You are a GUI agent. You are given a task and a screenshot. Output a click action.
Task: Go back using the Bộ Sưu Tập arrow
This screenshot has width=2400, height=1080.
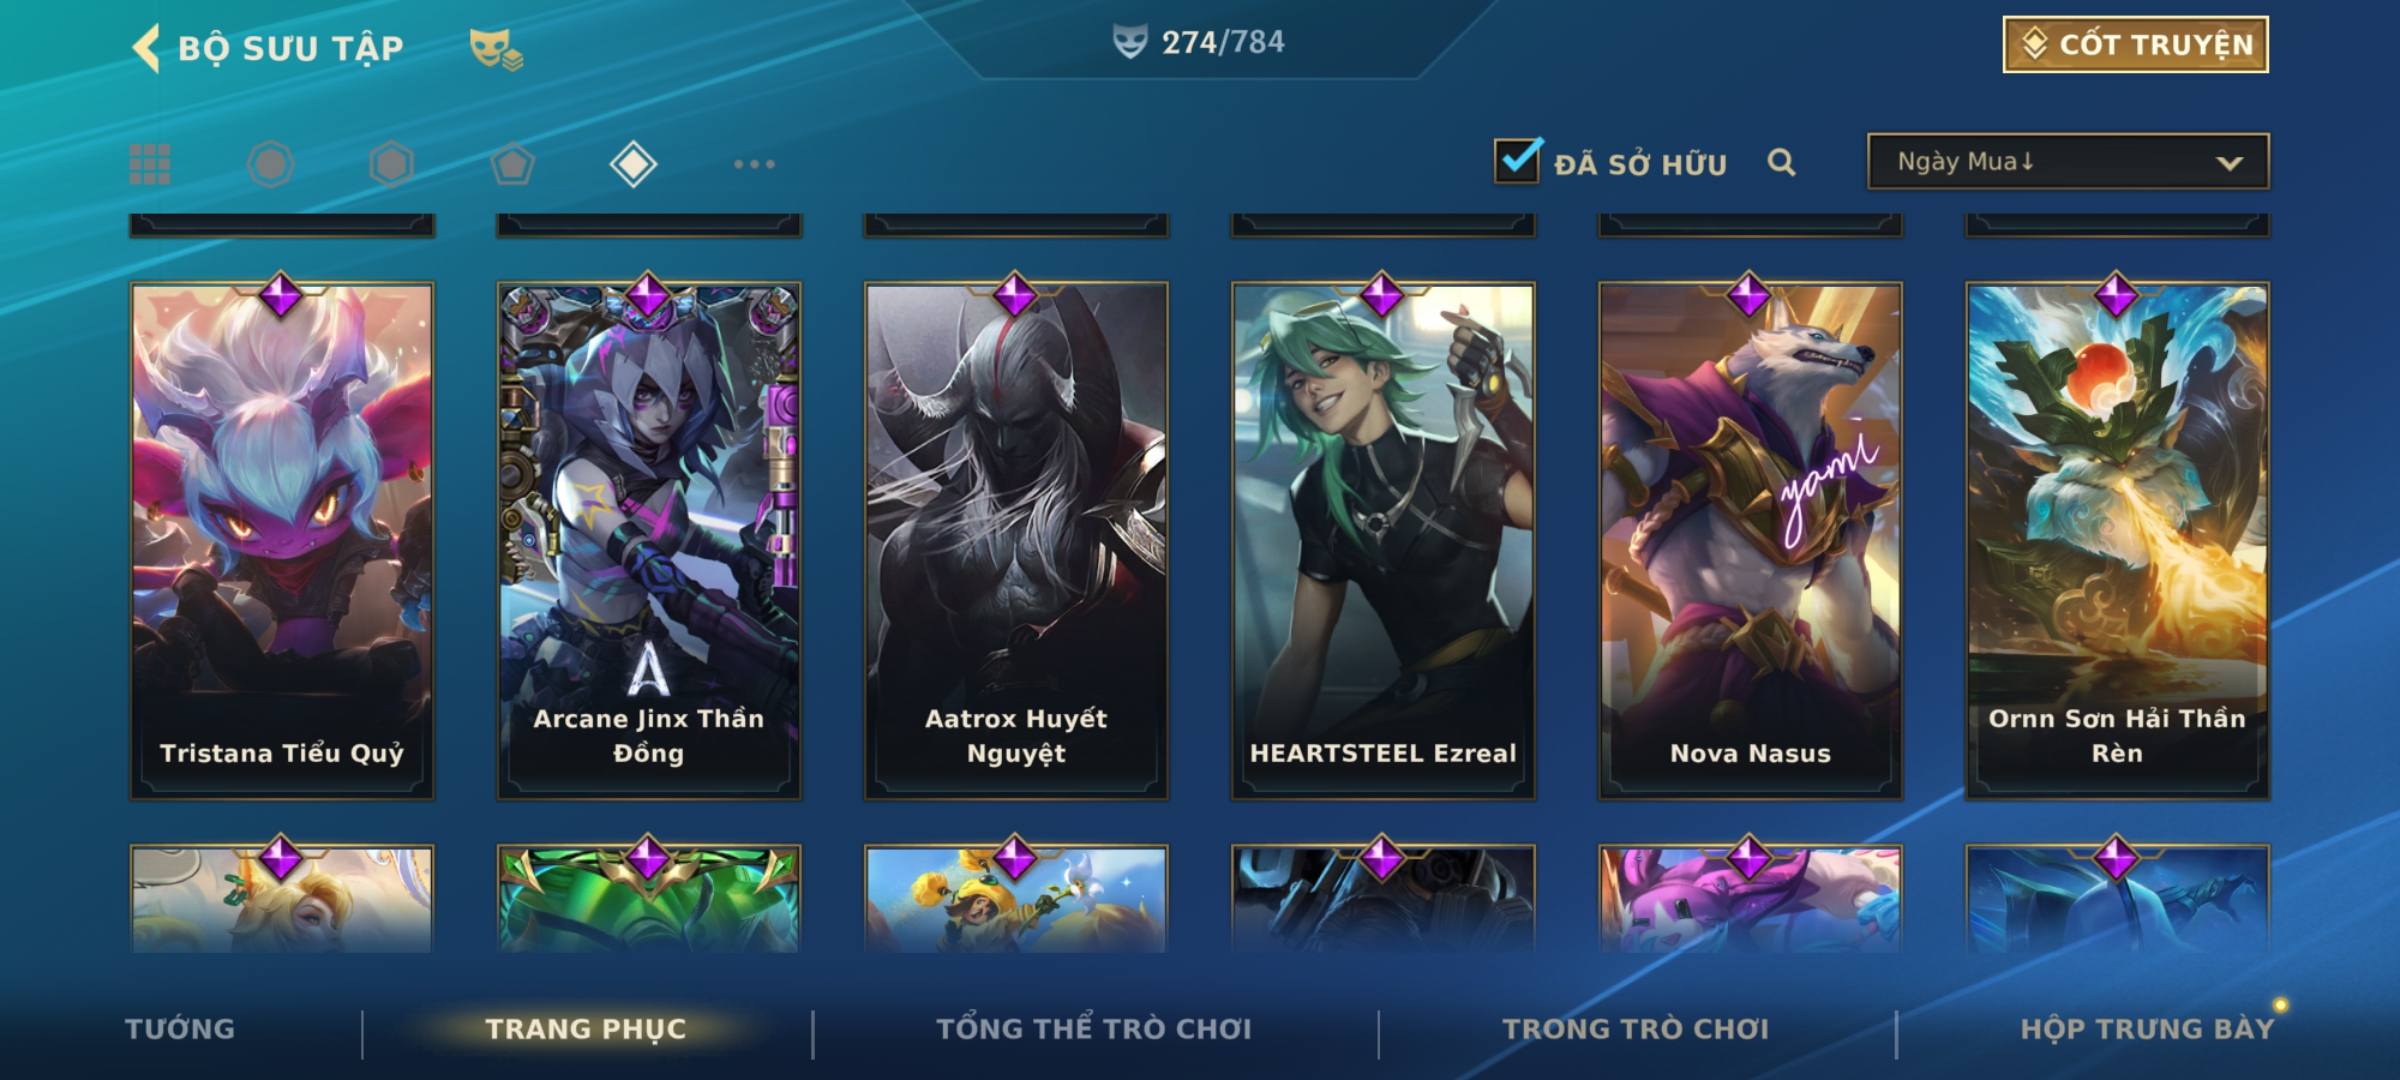coord(147,48)
